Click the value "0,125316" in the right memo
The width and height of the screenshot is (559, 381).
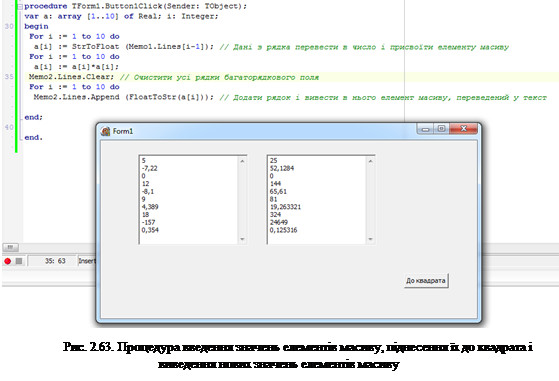pos(283,230)
